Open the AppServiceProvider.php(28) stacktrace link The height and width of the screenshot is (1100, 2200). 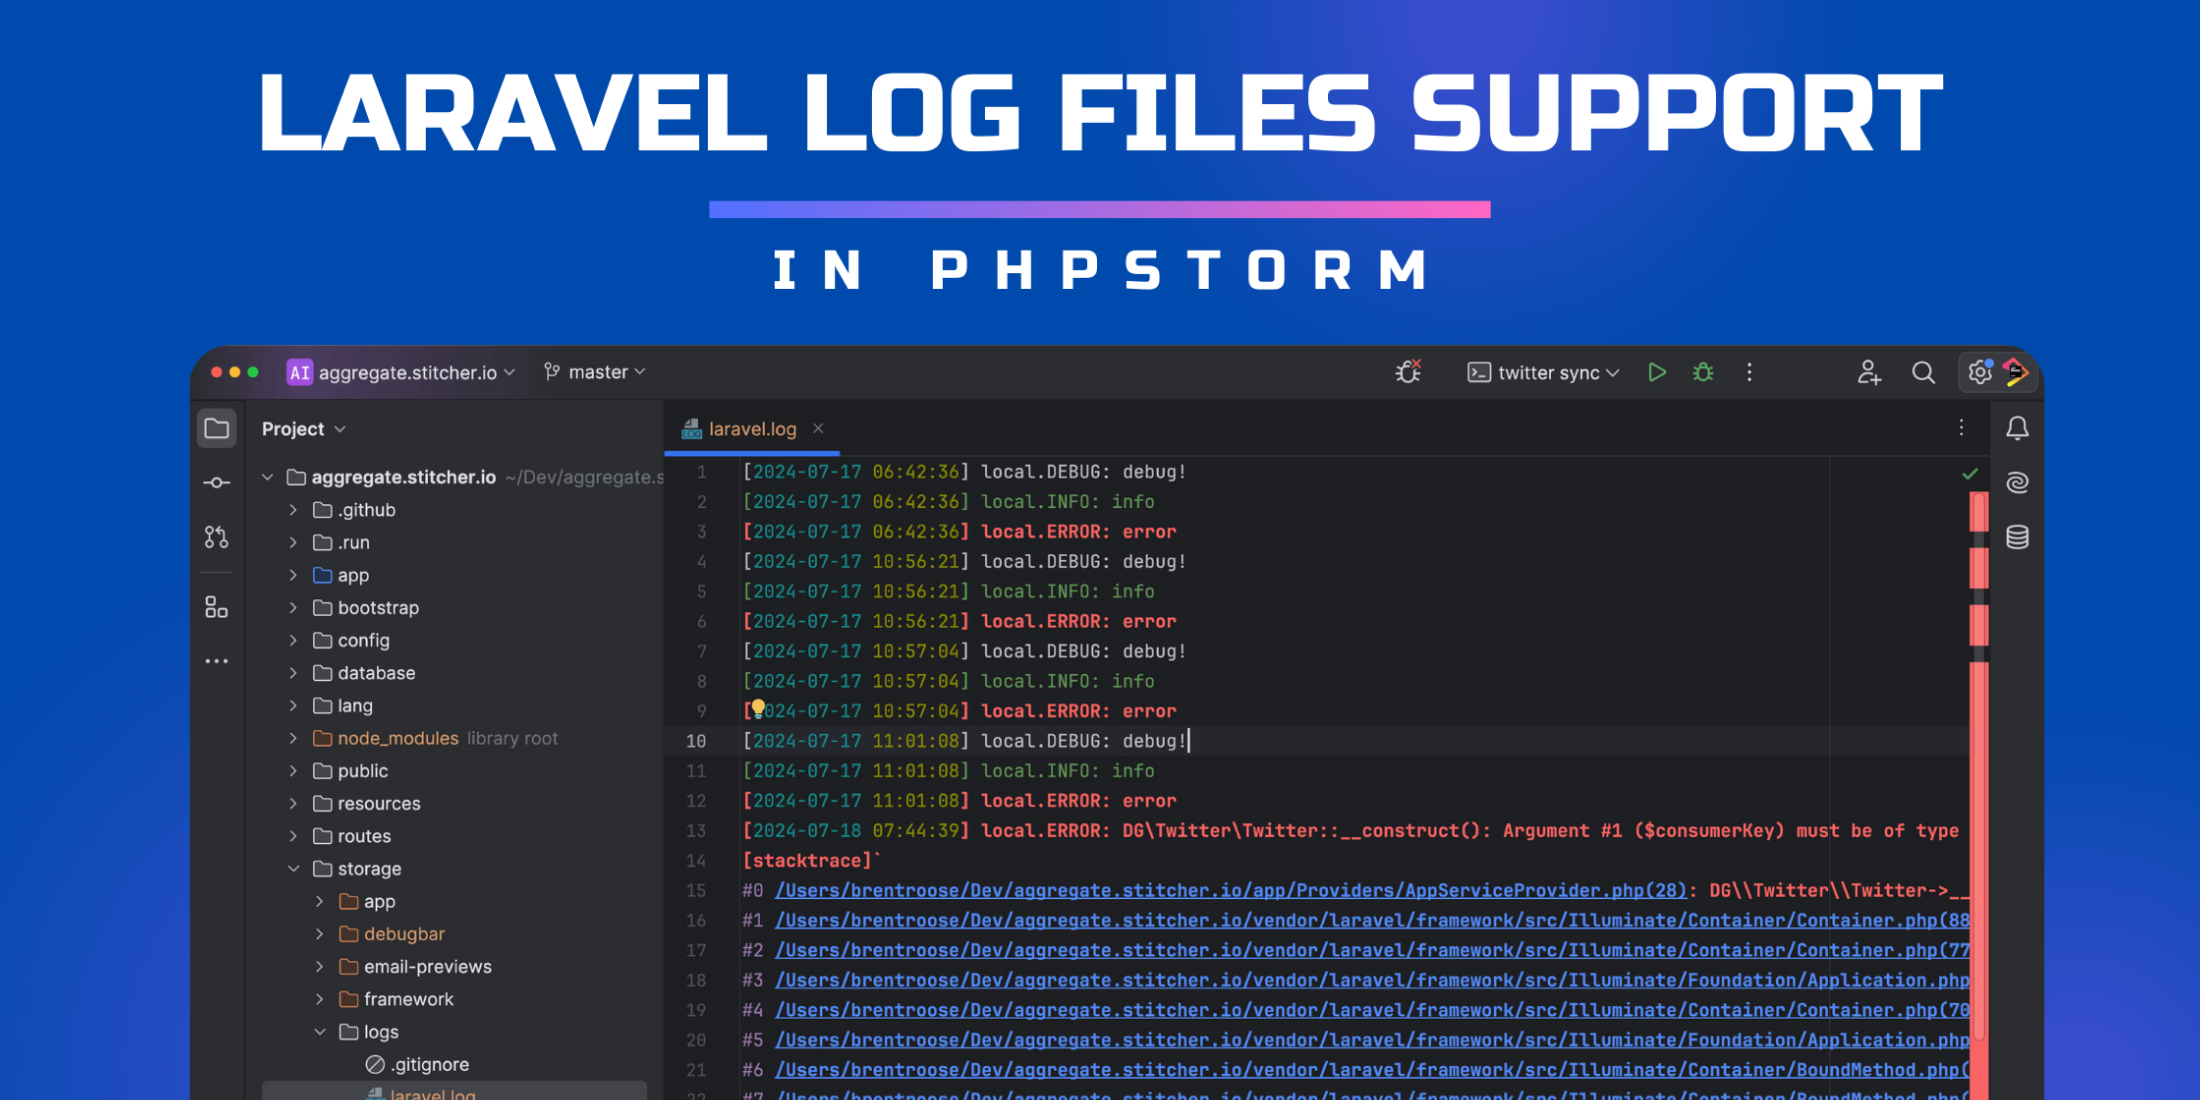click(1231, 890)
